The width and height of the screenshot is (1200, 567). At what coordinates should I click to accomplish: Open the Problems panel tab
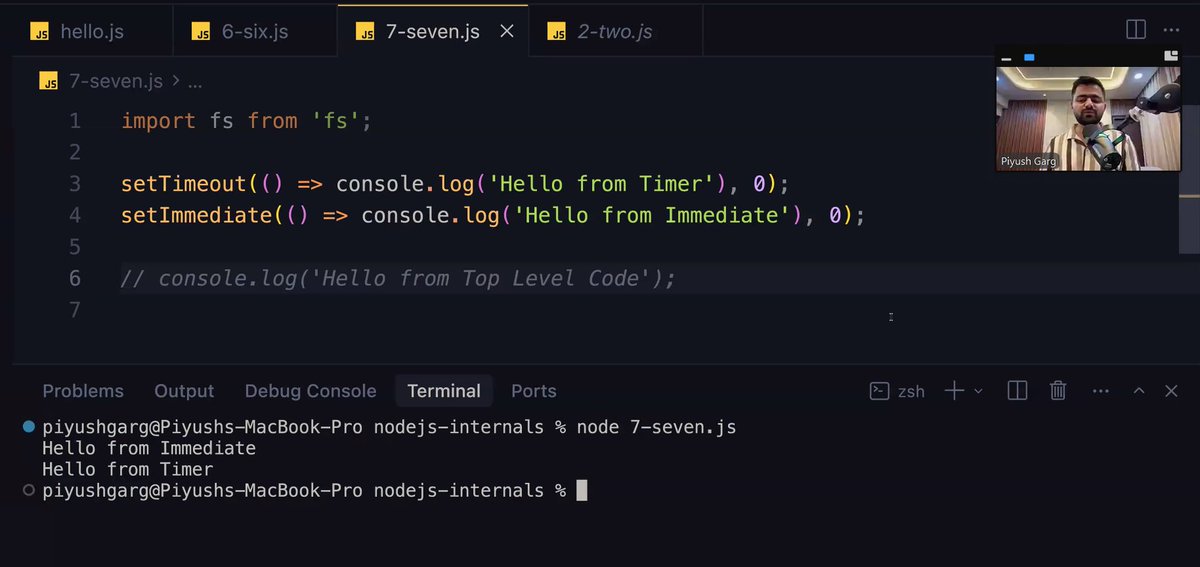83,391
